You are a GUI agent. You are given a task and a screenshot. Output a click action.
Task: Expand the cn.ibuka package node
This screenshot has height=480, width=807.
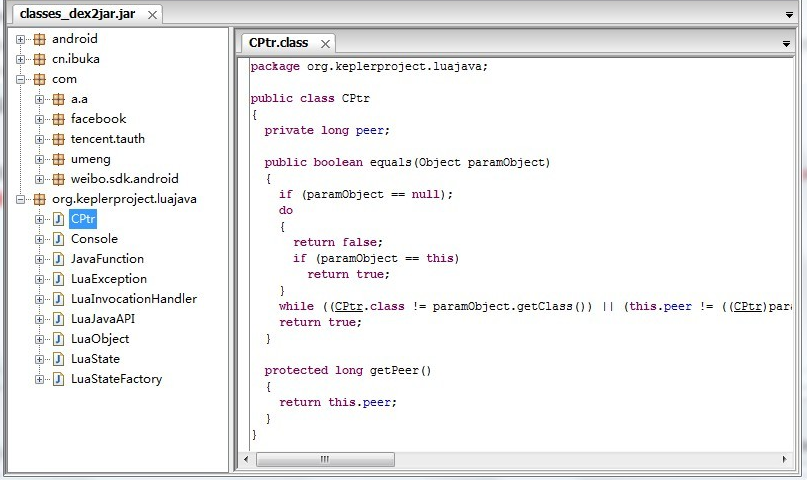pyautogui.click(x=21, y=59)
